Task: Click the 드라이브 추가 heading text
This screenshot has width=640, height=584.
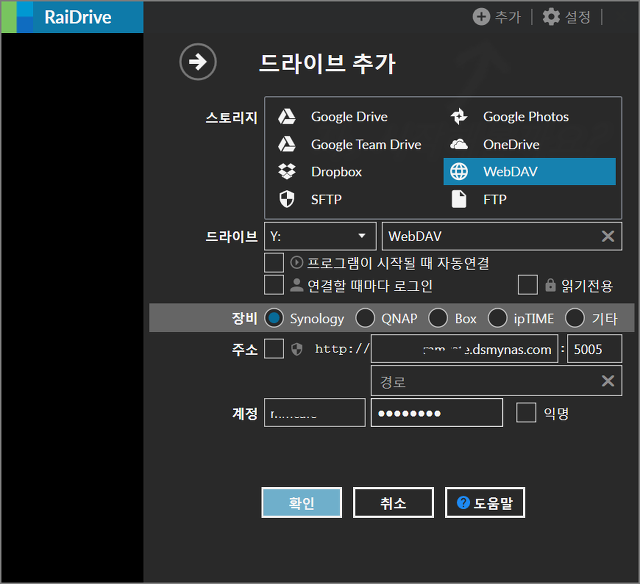Action: 327,64
